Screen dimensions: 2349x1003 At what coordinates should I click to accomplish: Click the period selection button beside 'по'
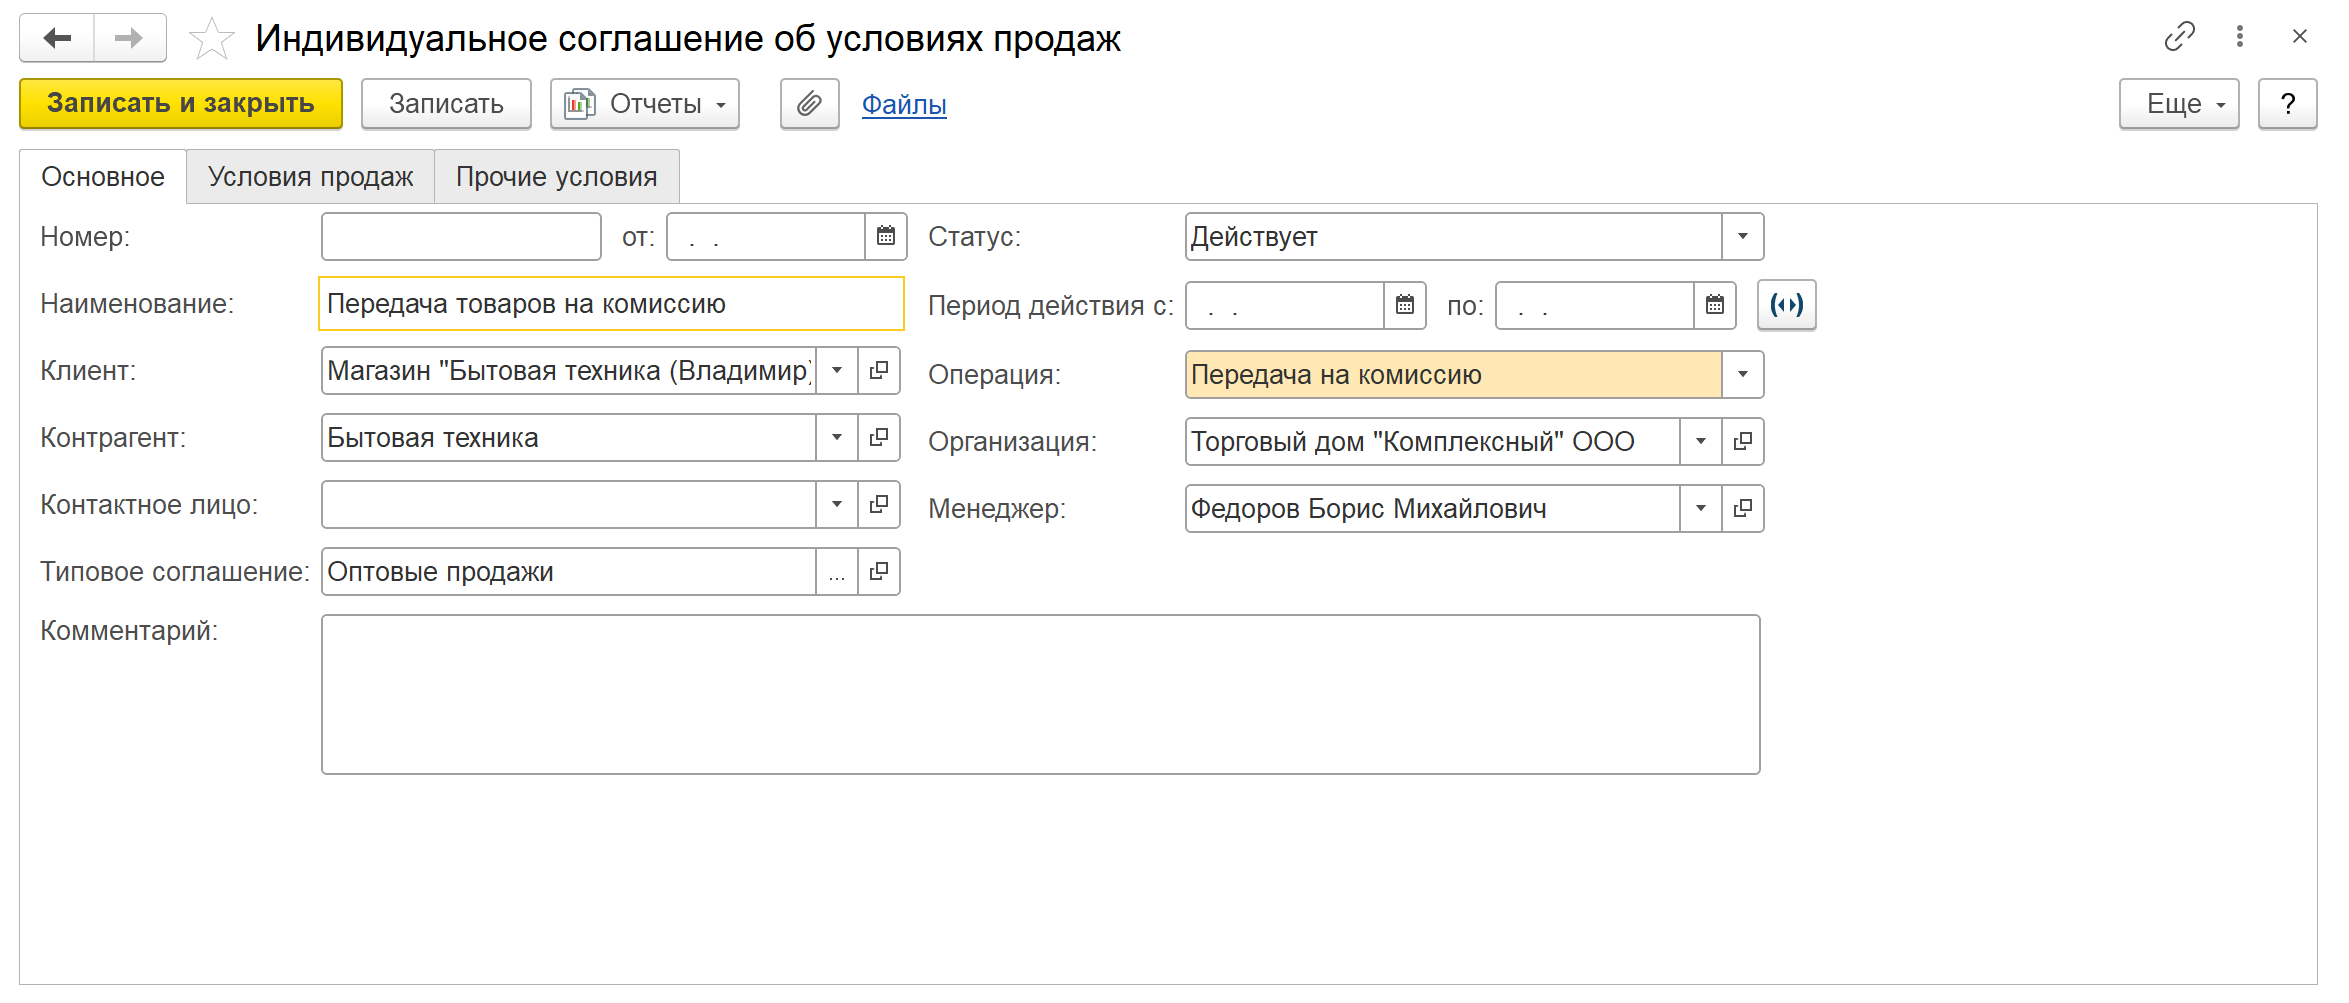pos(1786,305)
